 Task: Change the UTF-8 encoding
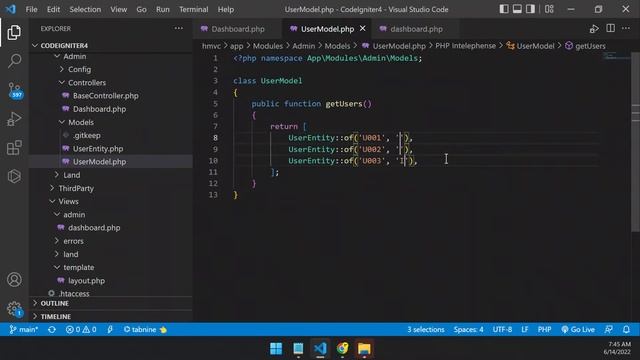[x=502, y=329]
